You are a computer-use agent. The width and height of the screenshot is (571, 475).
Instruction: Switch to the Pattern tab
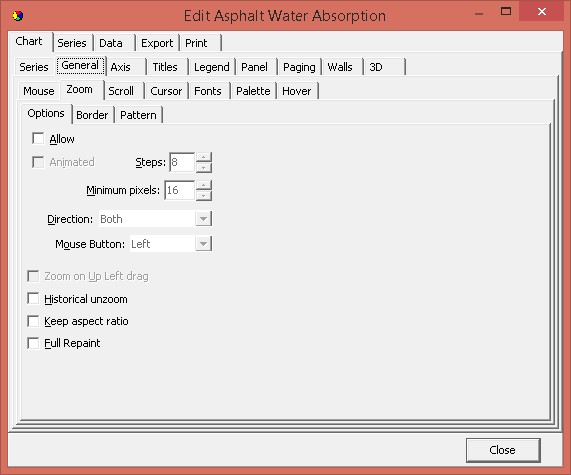pyautogui.click(x=138, y=115)
